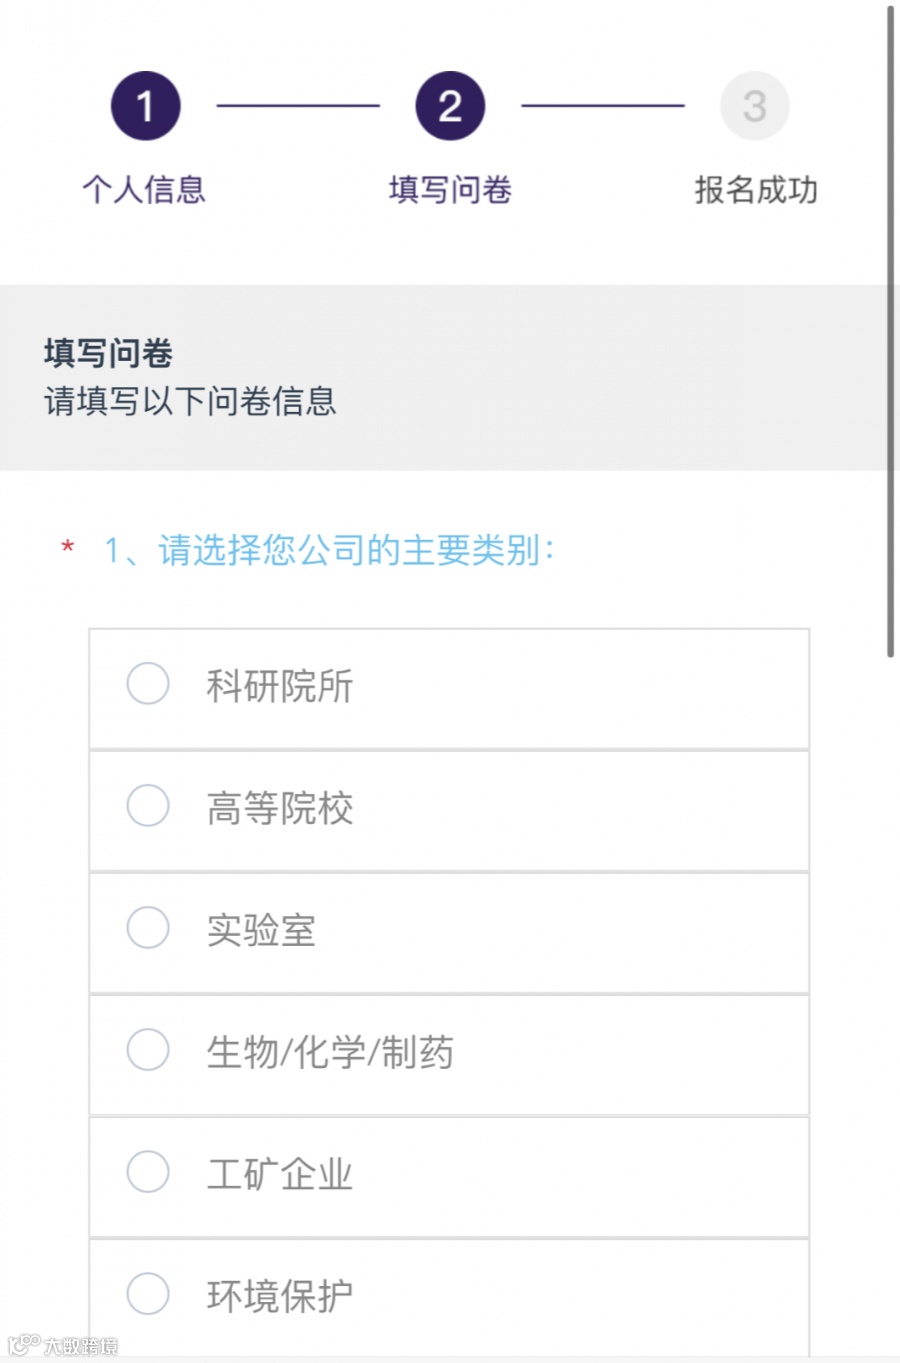900x1363 pixels.
Task: Click the bold 填写问卷 section heading
Action: click(x=108, y=353)
